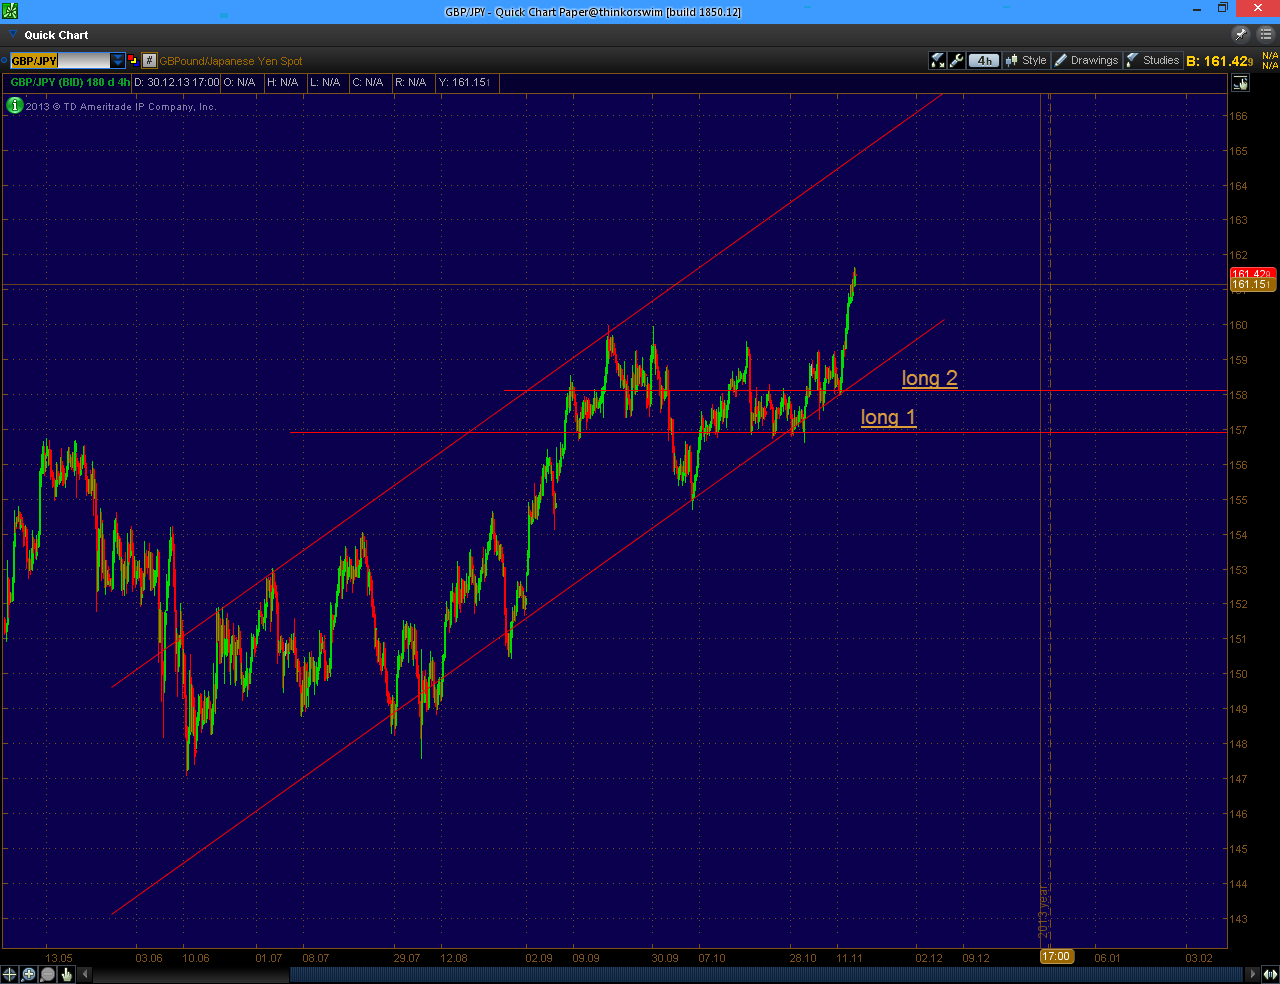Open the color link clipboard icon
1280x984 pixels.
coord(132,60)
